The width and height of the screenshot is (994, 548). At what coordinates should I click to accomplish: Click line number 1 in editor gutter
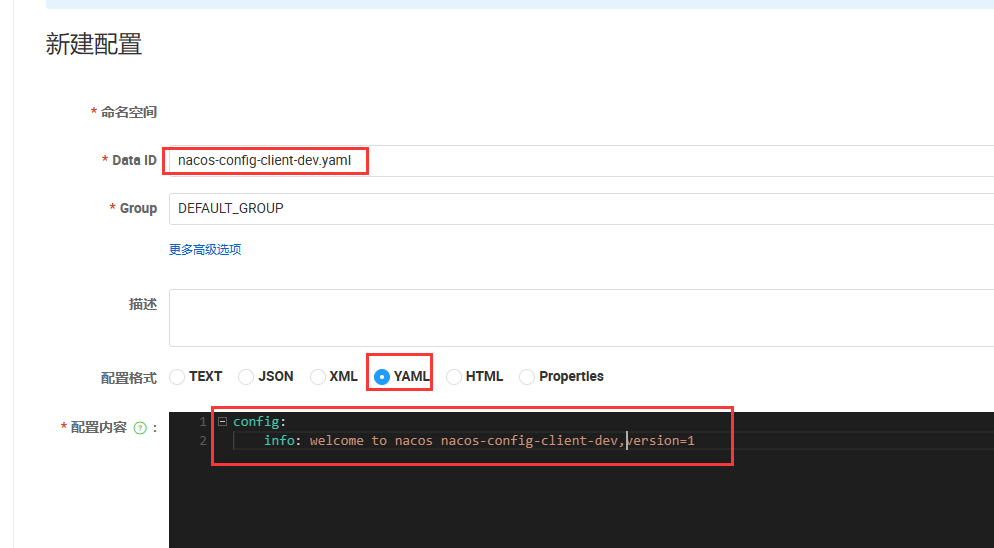tap(203, 422)
